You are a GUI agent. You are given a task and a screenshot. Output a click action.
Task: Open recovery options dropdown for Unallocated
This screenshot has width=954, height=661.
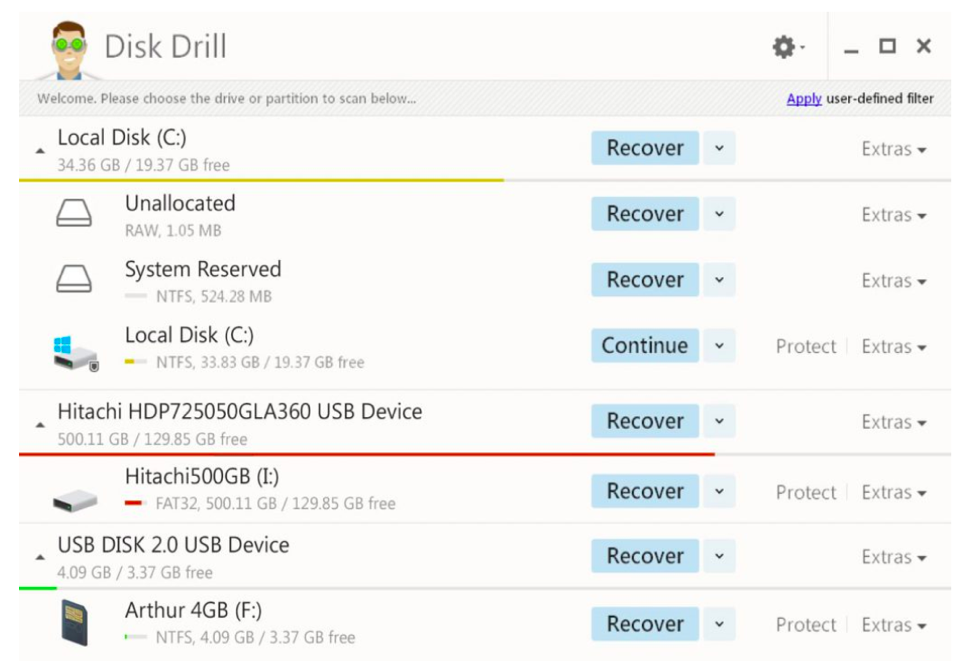[x=719, y=214]
